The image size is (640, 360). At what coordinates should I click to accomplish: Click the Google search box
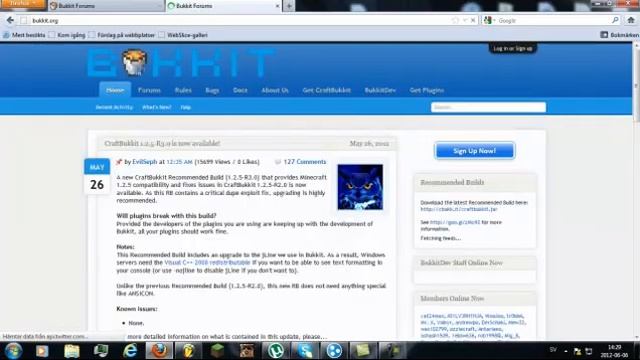tap(553, 20)
